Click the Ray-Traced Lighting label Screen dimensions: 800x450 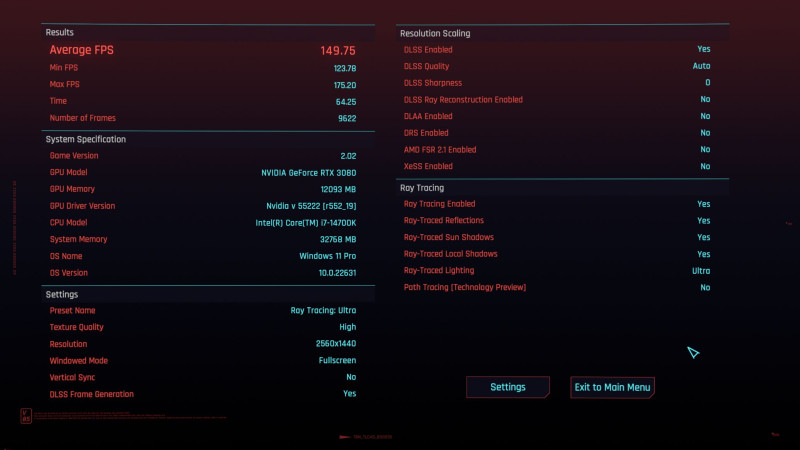439,270
